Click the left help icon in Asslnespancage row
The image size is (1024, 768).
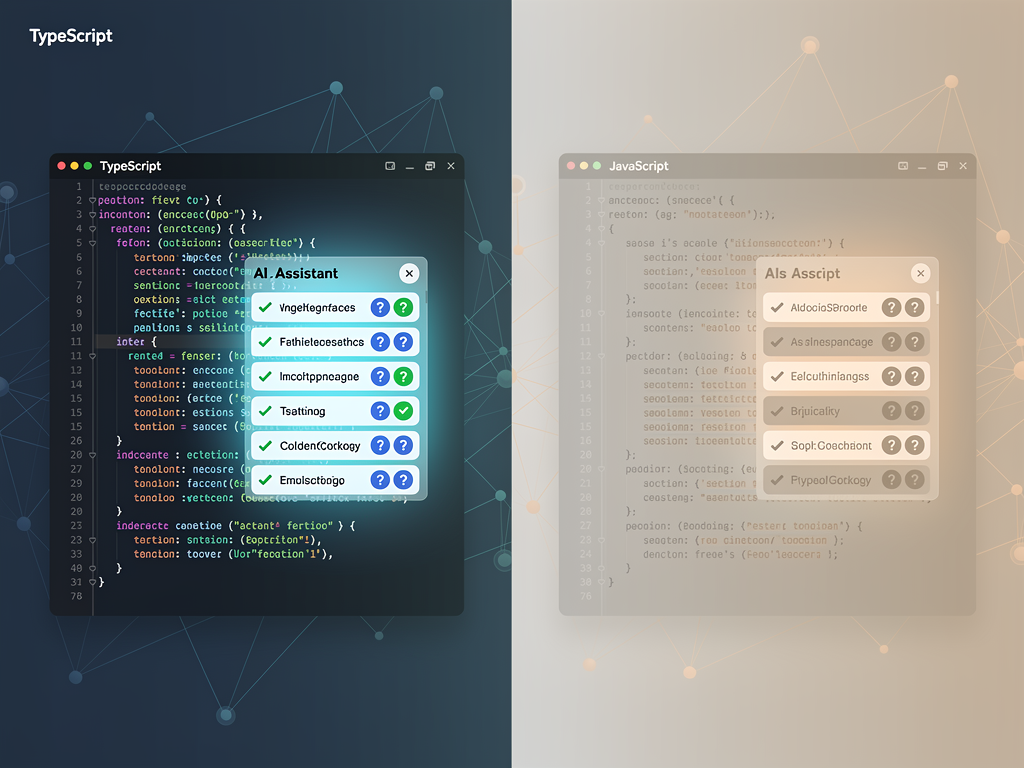click(891, 342)
